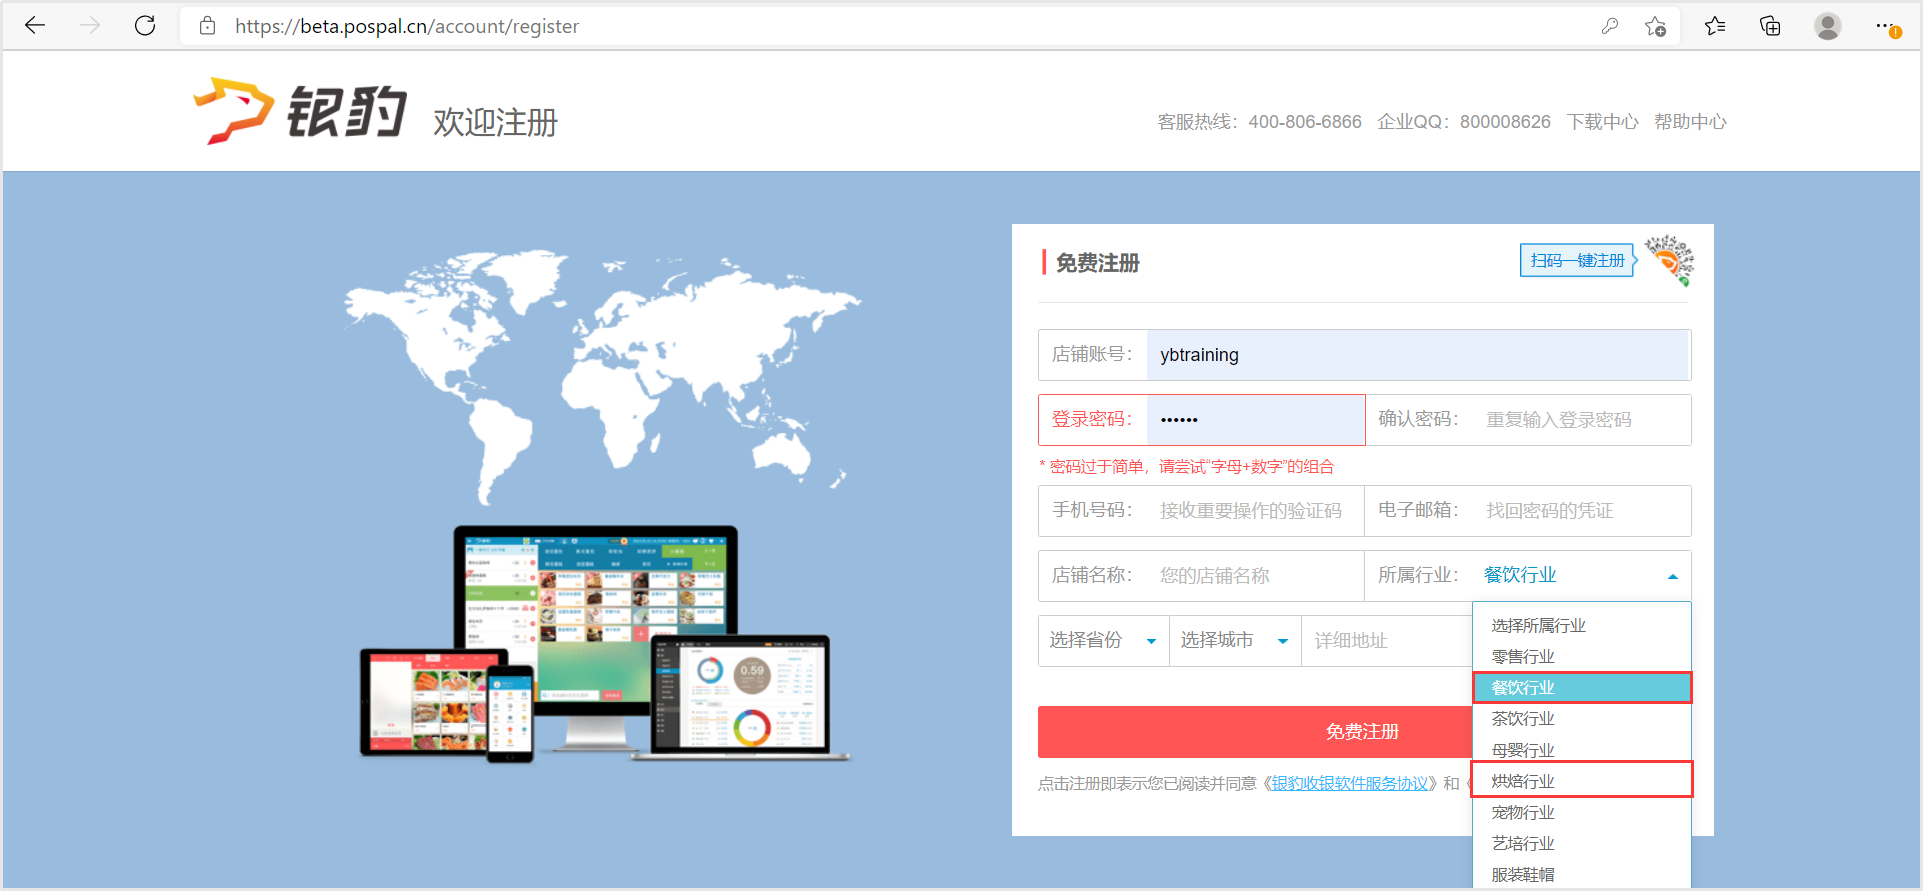1925x894 pixels.
Task: Open the browser favorites list icon
Action: coord(1715,26)
